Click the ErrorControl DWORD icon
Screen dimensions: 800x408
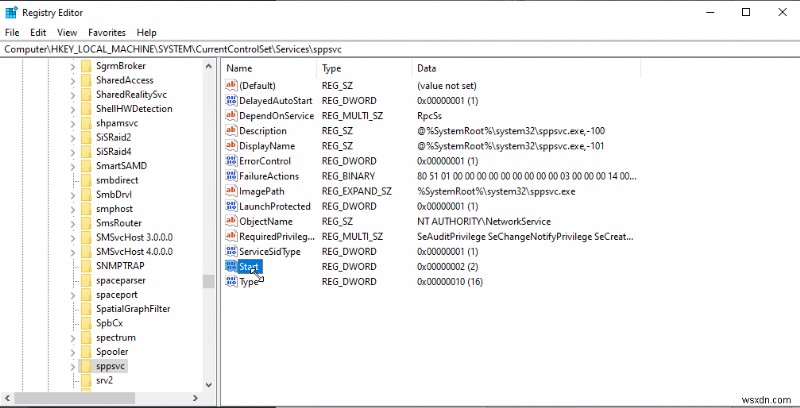[231, 161]
